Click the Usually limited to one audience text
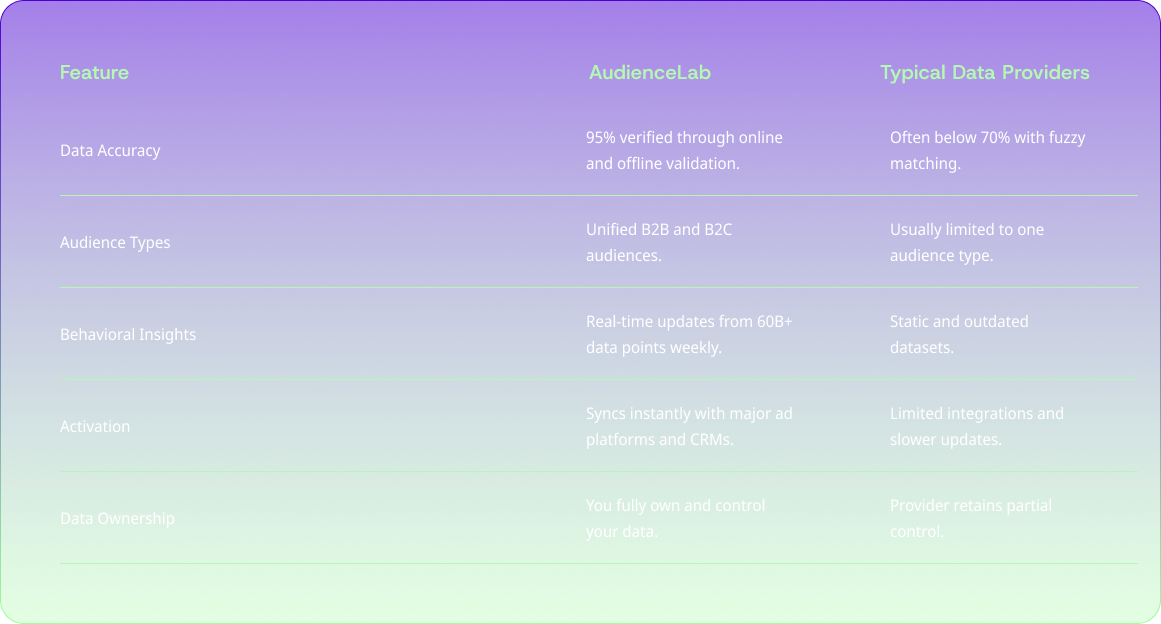 [x=966, y=242]
